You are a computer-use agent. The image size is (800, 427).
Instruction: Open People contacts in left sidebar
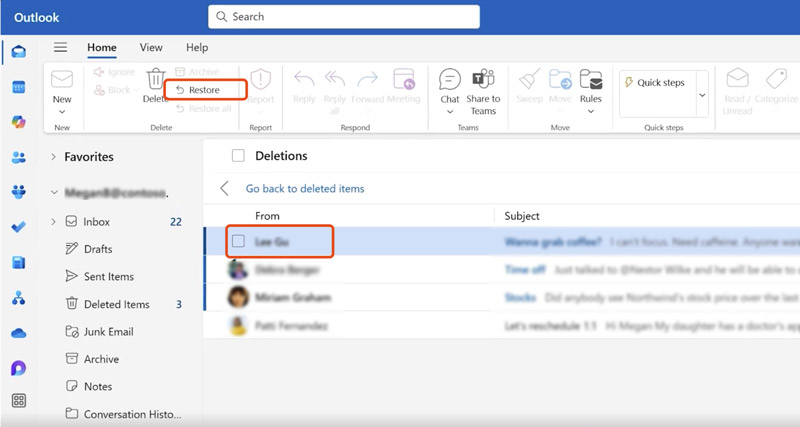[x=19, y=157]
